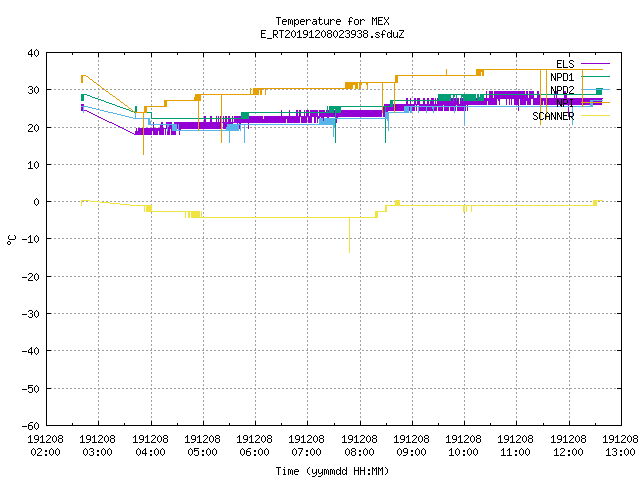Click the y-axis label 30
The height and width of the screenshot is (480, 640).
coord(33,90)
